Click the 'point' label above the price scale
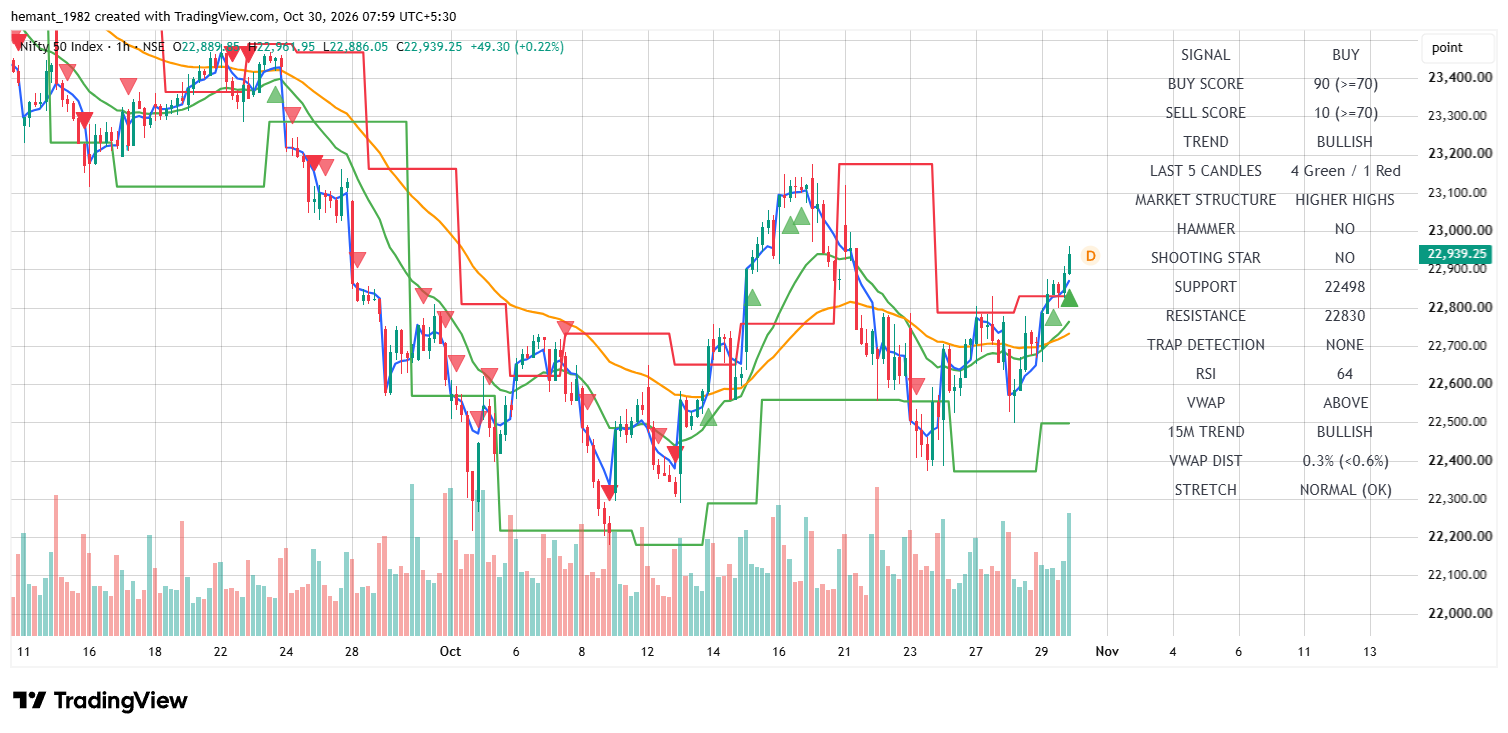The width and height of the screenshot is (1508, 733). [1447, 47]
